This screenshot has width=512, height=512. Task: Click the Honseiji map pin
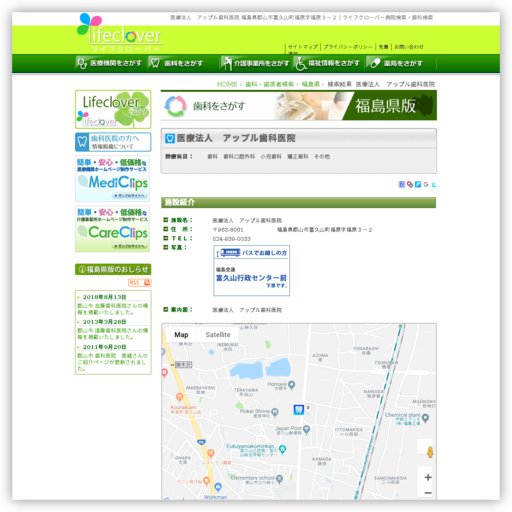click(x=292, y=385)
